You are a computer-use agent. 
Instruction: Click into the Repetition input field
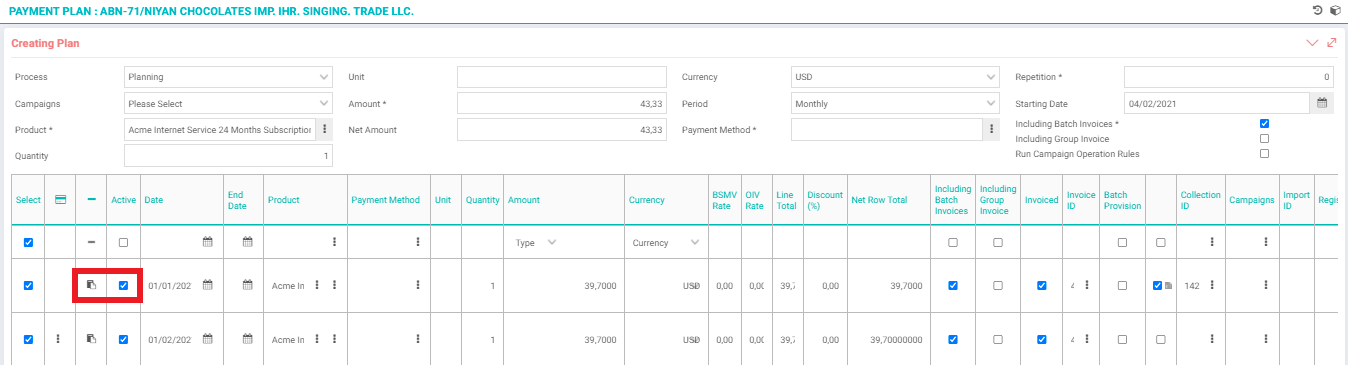(x=1228, y=77)
